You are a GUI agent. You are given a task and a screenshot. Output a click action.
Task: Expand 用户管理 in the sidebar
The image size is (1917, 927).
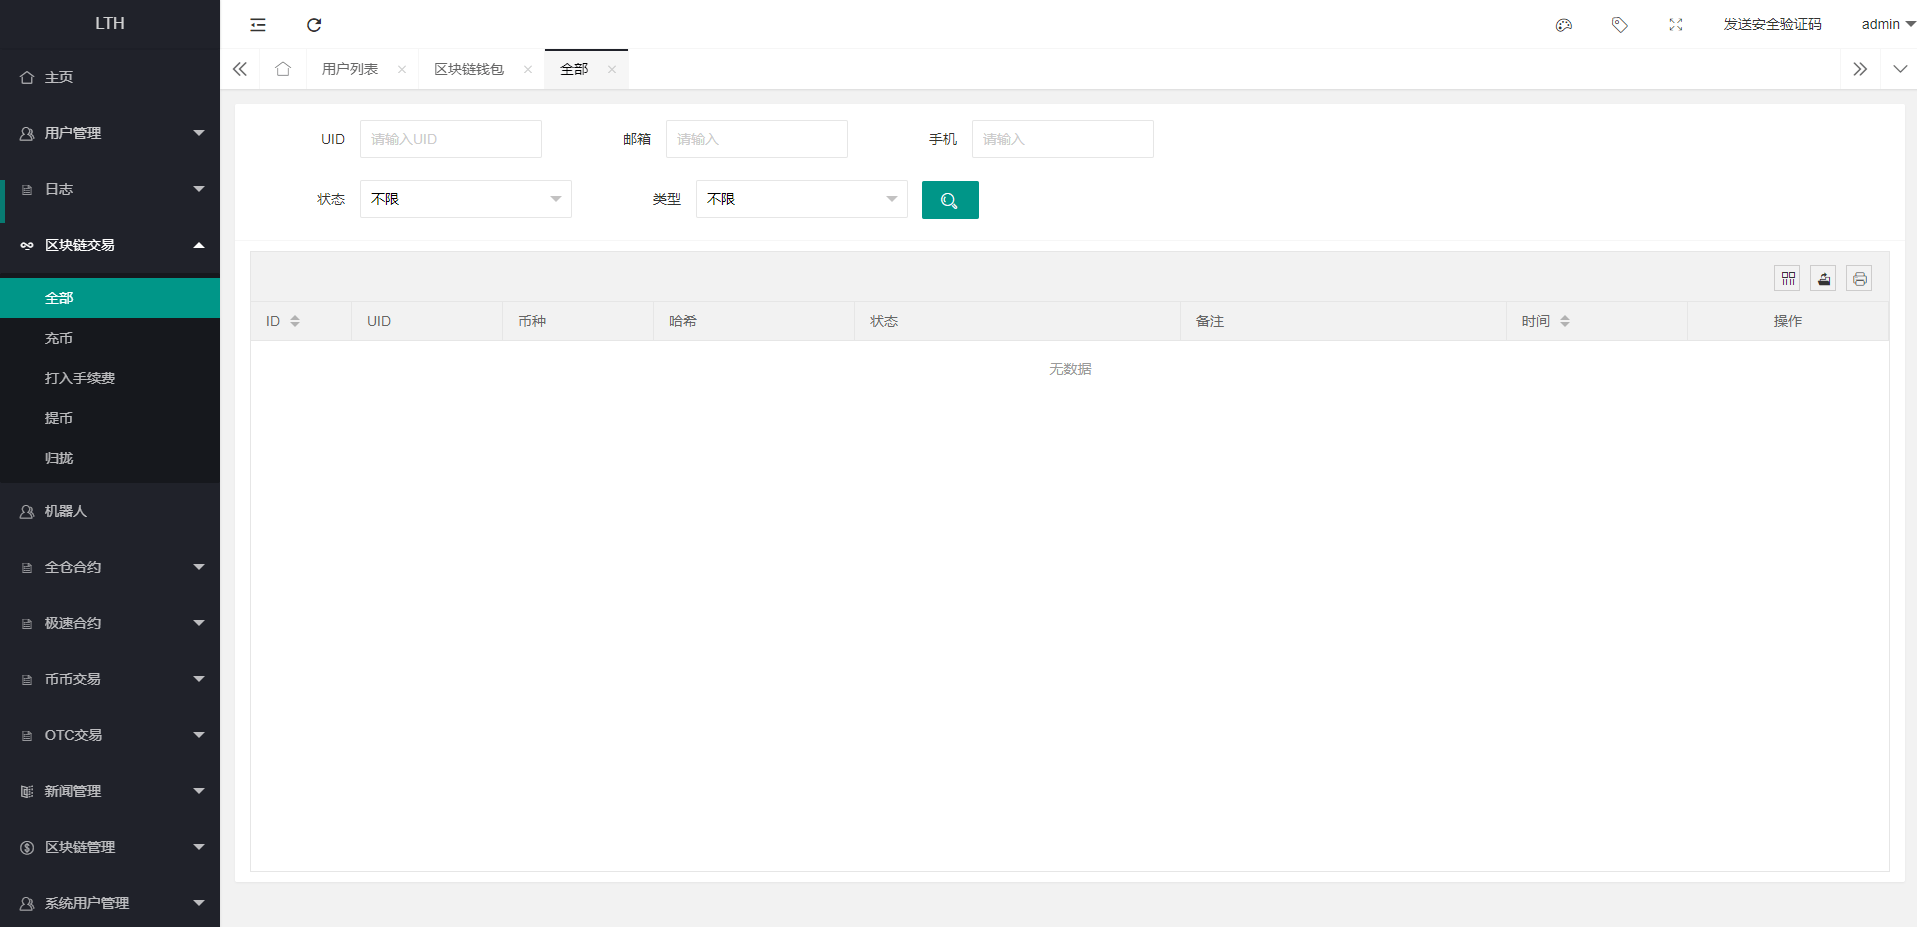tap(110, 133)
